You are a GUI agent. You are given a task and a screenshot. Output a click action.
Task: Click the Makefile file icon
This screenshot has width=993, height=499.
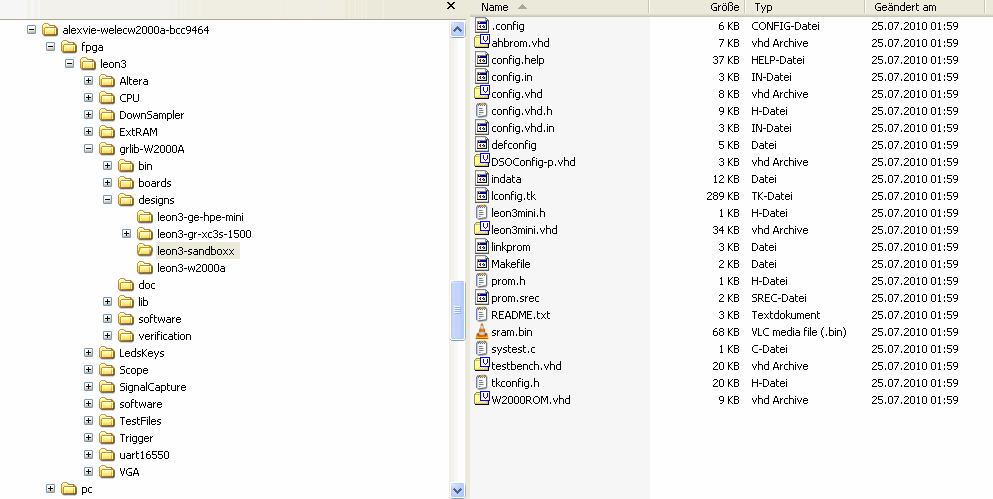482,263
